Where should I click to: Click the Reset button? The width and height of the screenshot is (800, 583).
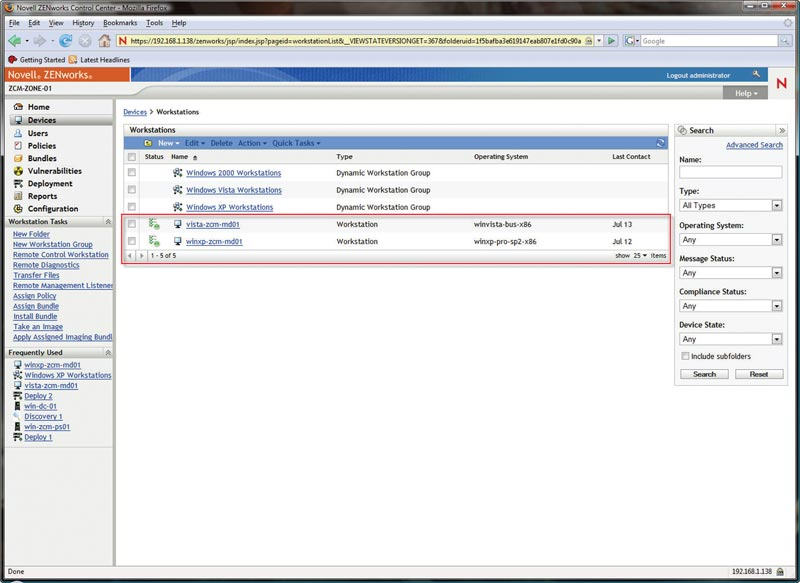[x=759, y=374]
